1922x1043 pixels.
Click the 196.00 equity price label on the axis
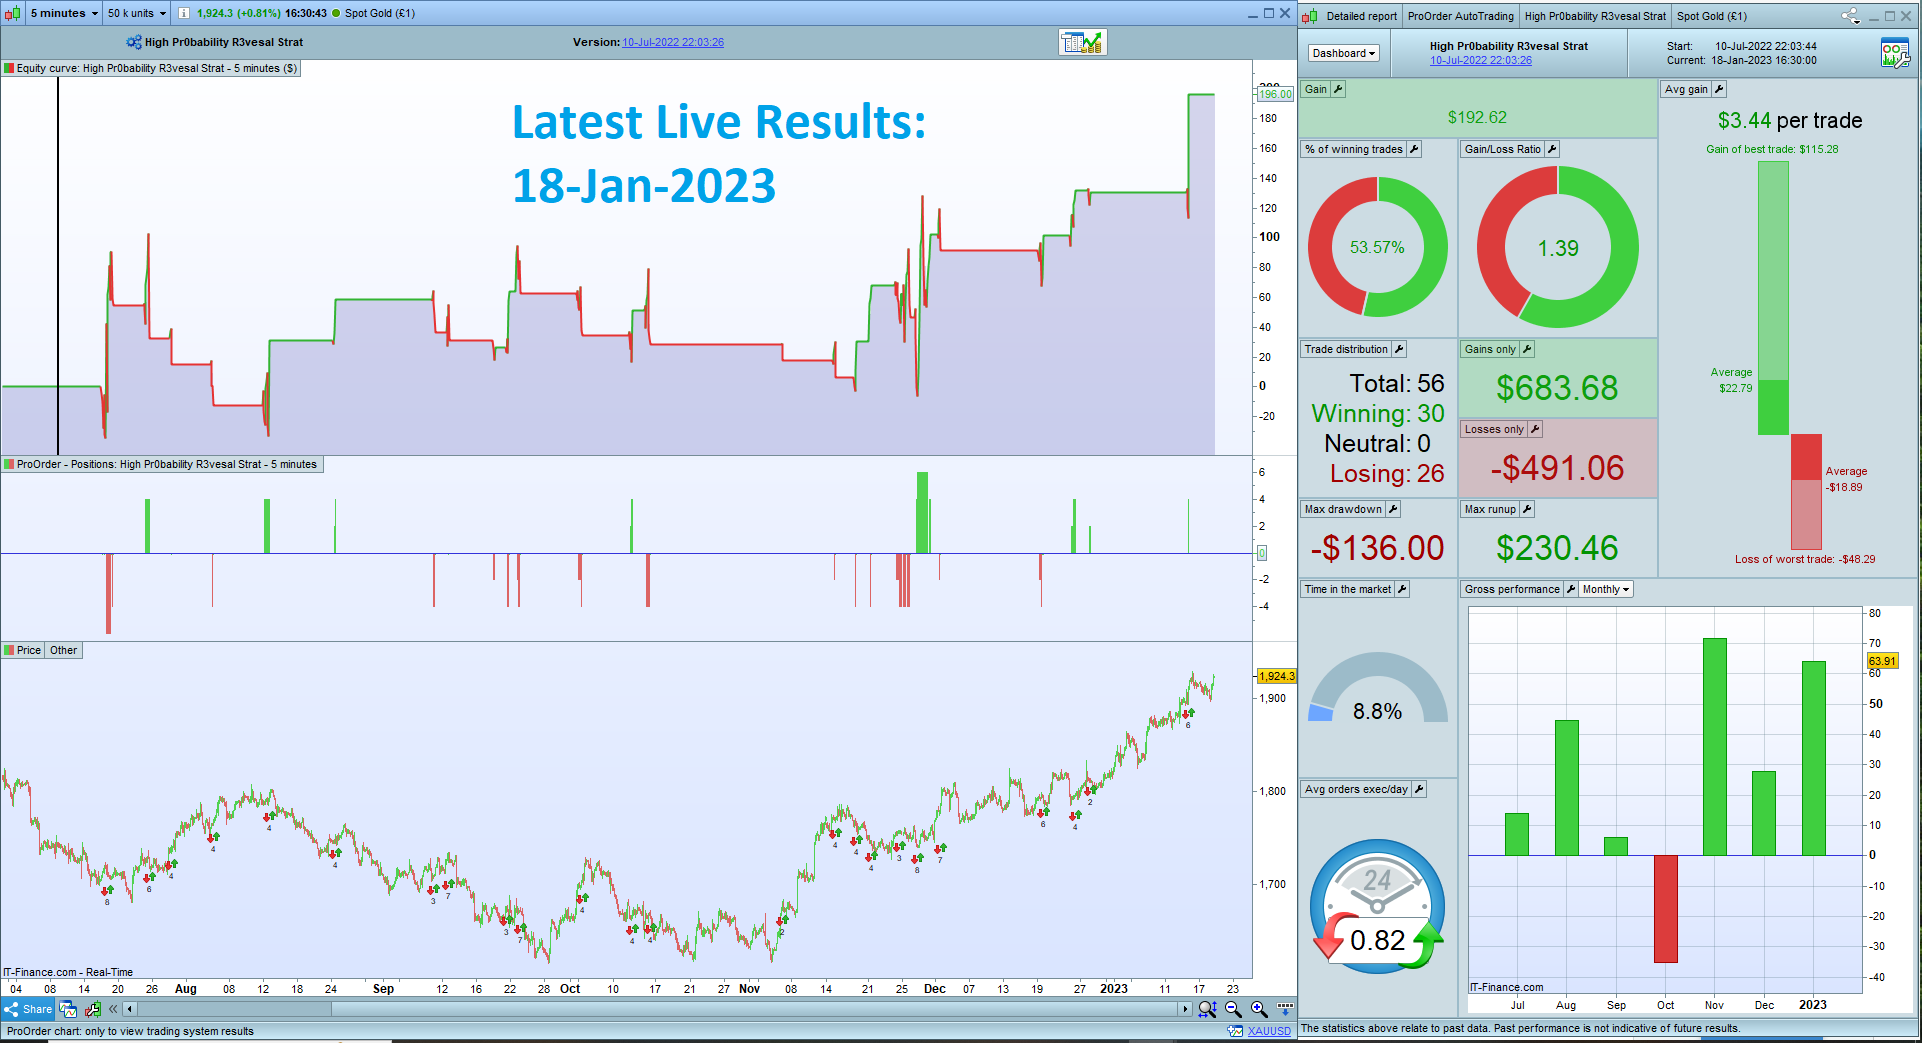pyautogui.click(x=1275, y=94)
